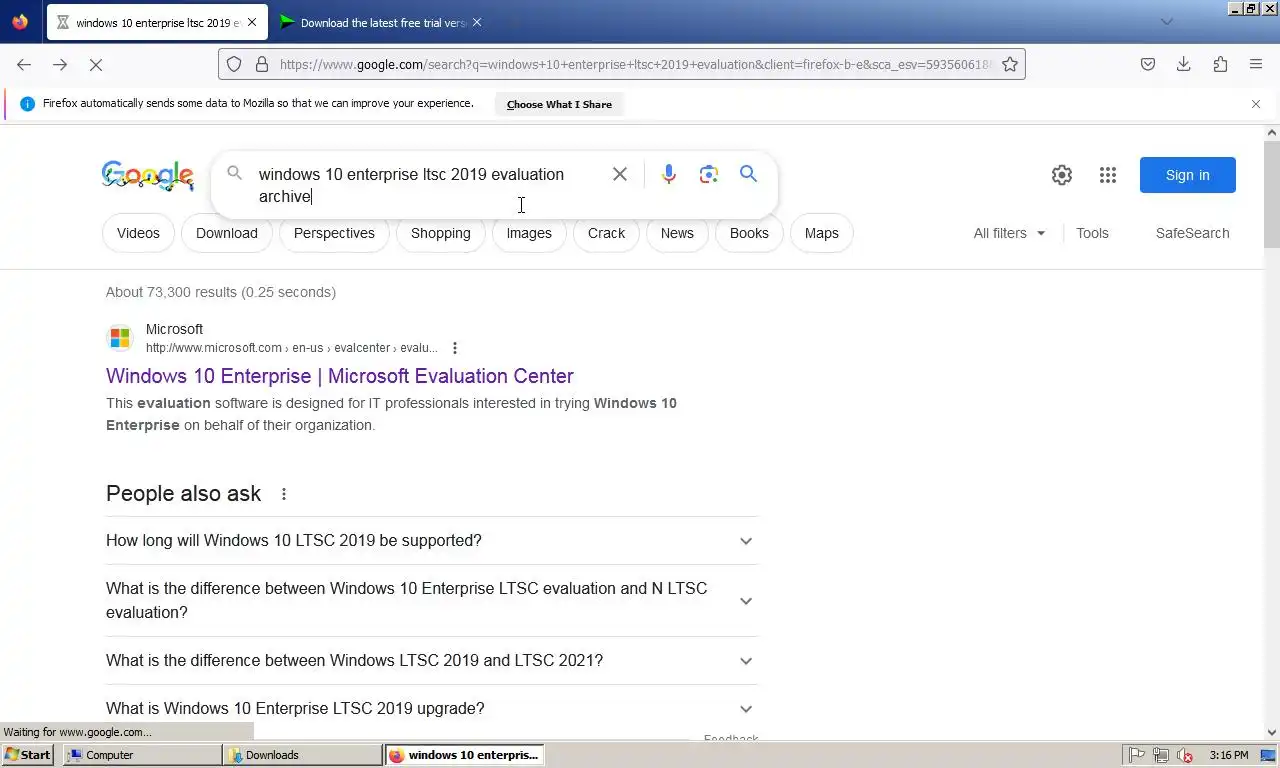Click the scrollbar up arrow
Screen dimensions: 1280x768
tap(1272, 132)
